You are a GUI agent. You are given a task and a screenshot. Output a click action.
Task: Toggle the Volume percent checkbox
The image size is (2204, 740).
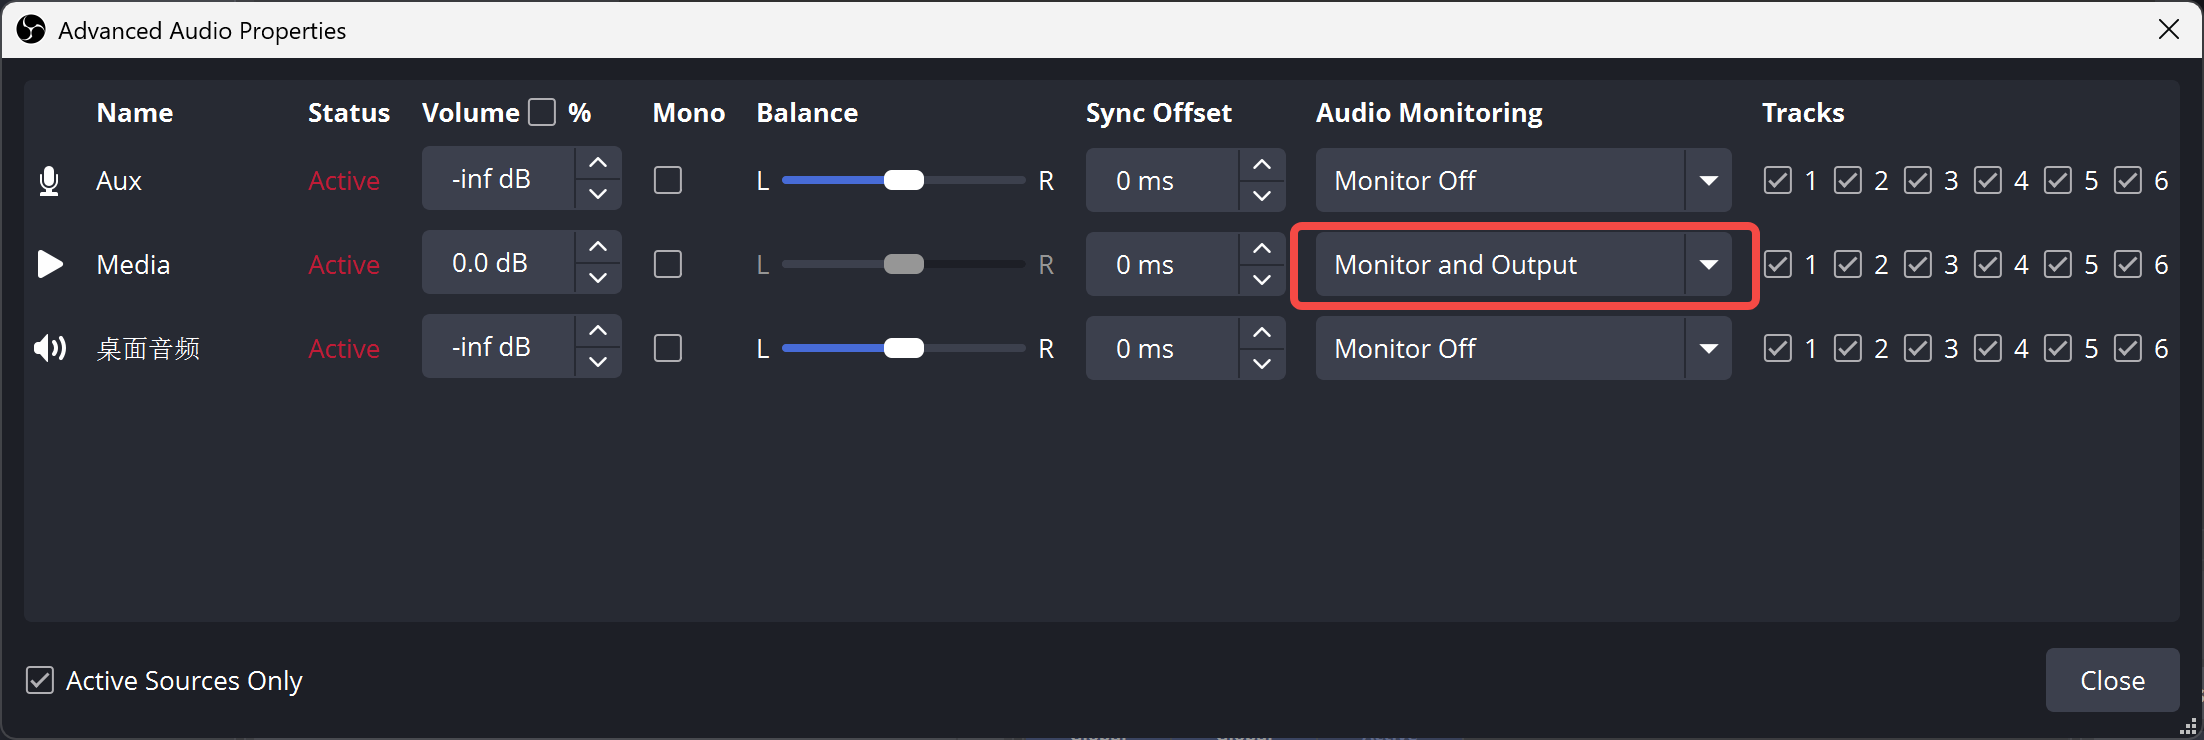(x=542, y=112)
